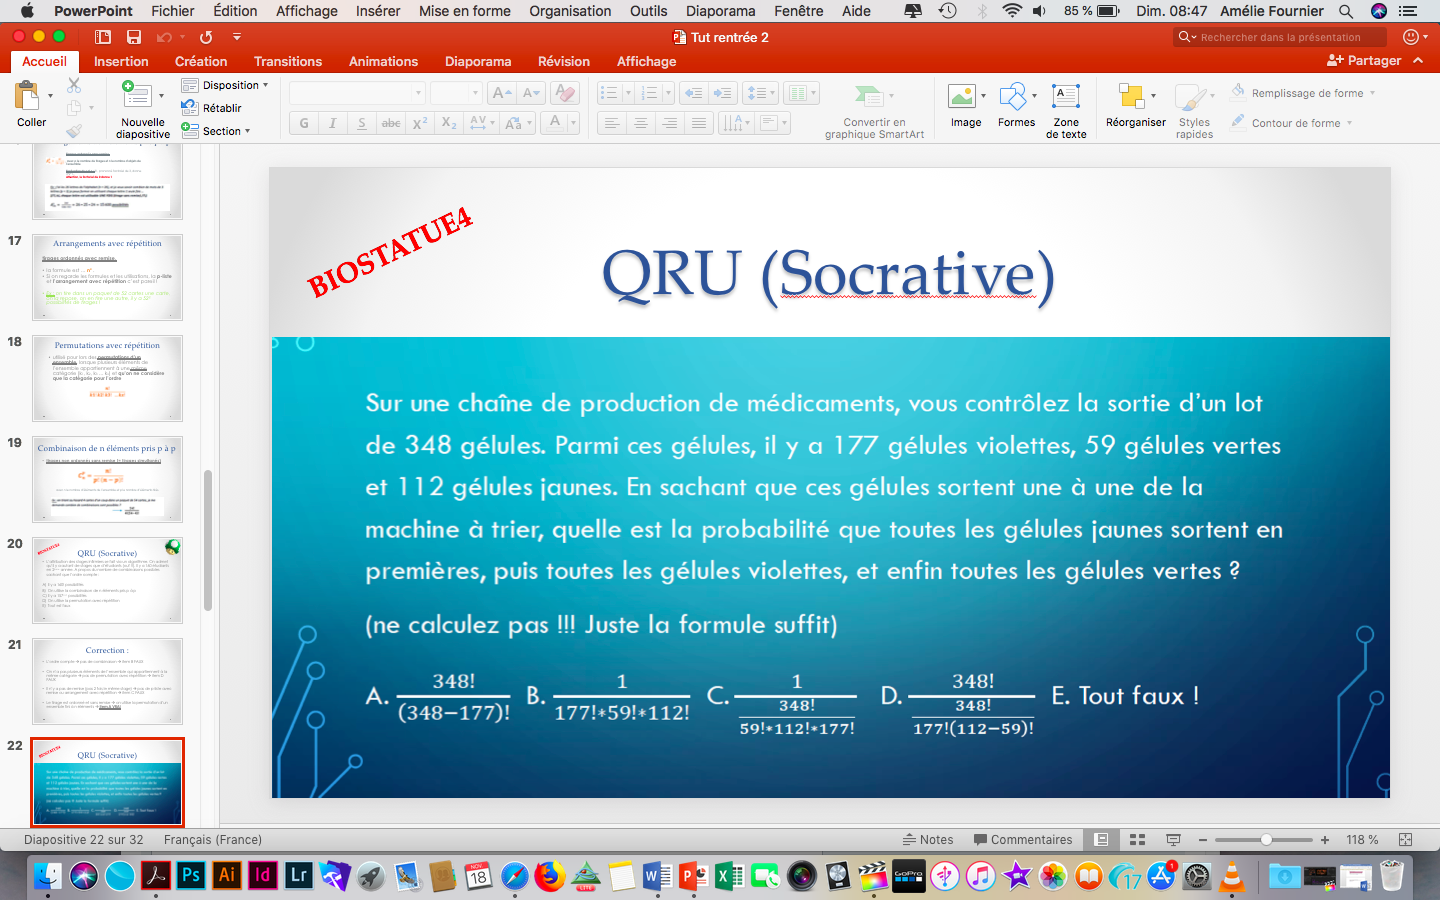Open the Diaporama menu in menu bar
The height and width of the screenshot is (900, 1440).
[x=720, y=11]
